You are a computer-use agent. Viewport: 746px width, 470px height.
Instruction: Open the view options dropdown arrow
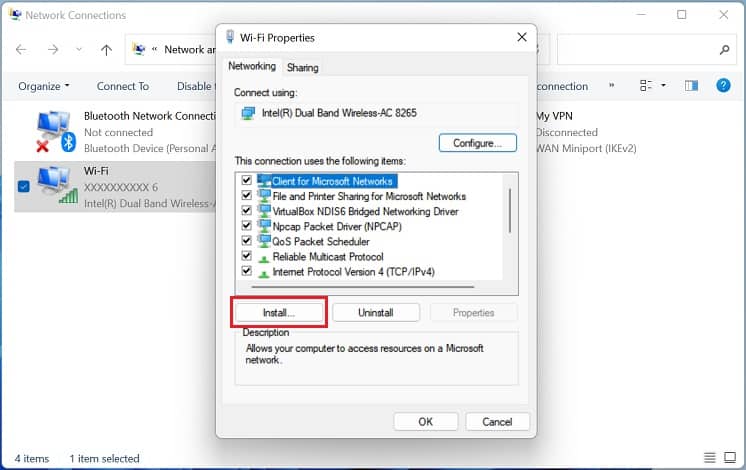663,86
